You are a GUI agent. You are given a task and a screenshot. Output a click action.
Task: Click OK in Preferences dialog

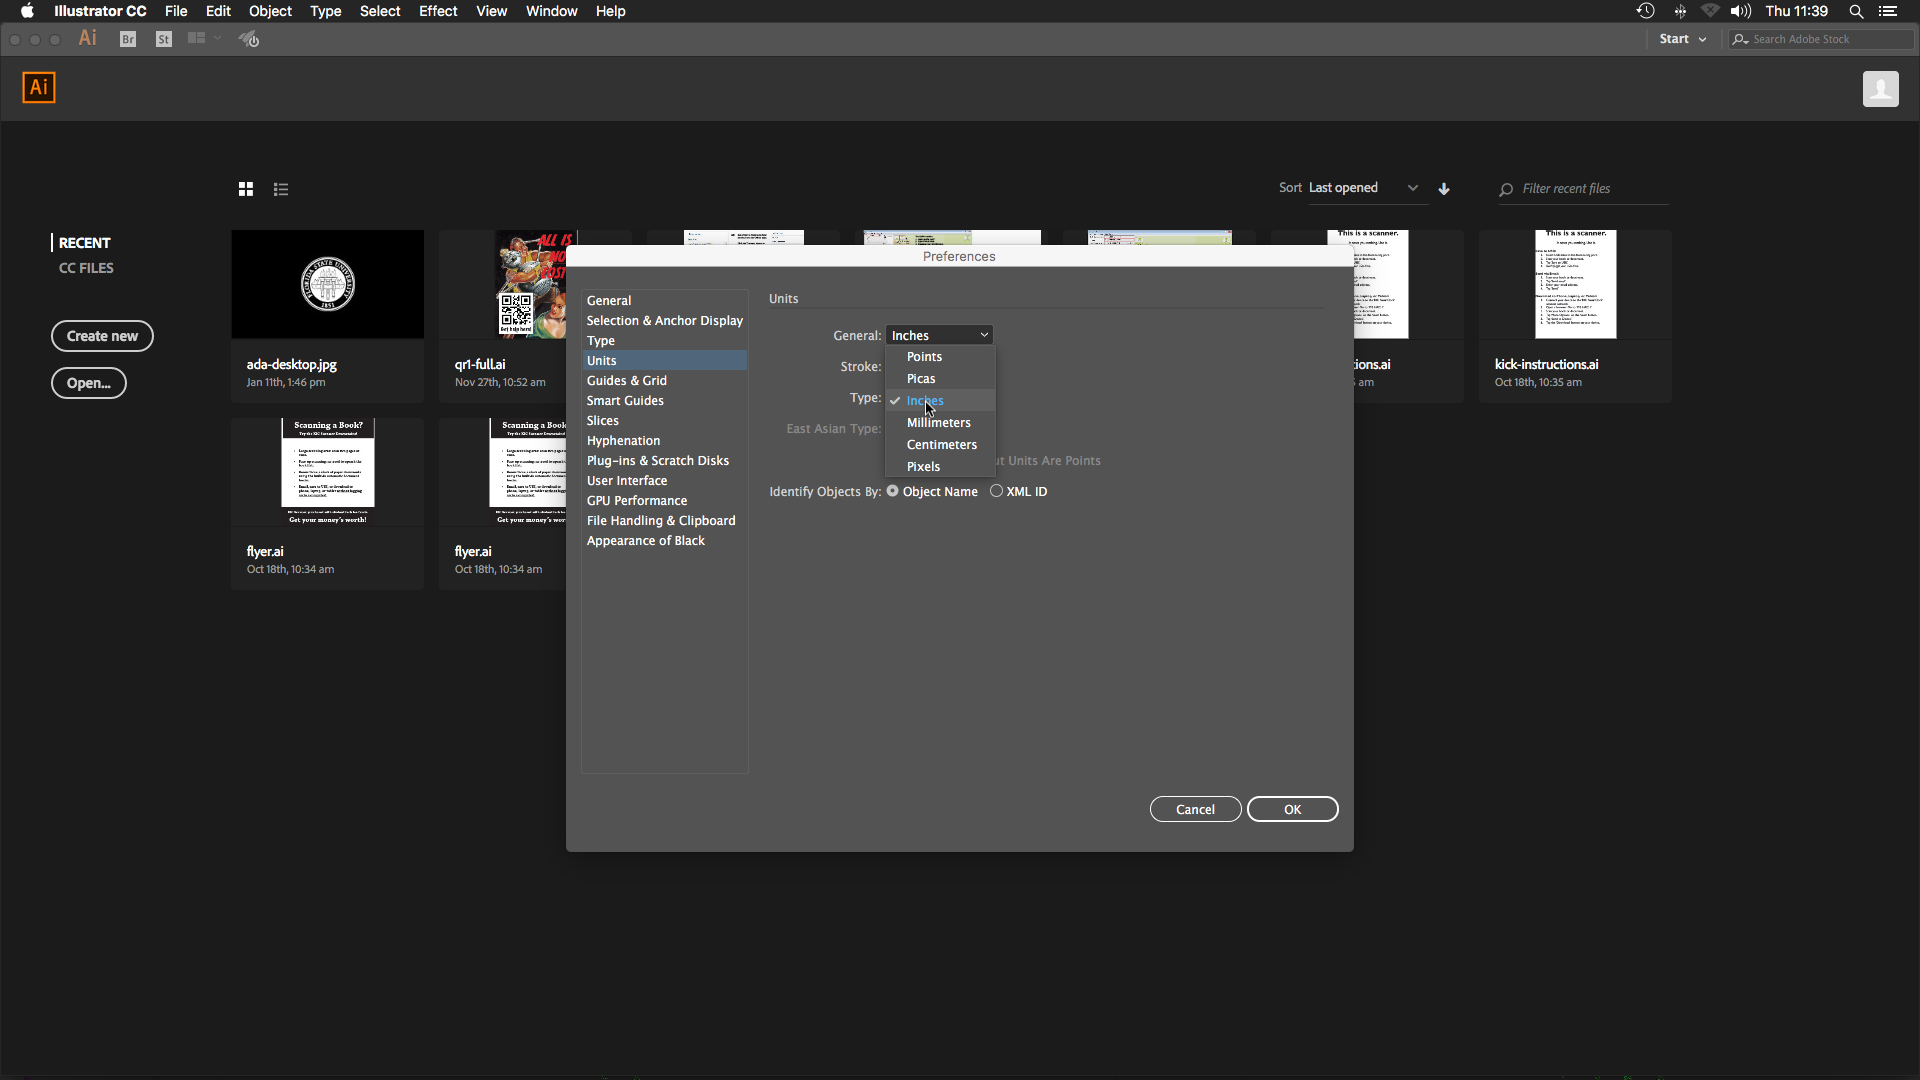(x=1292, y=809)
